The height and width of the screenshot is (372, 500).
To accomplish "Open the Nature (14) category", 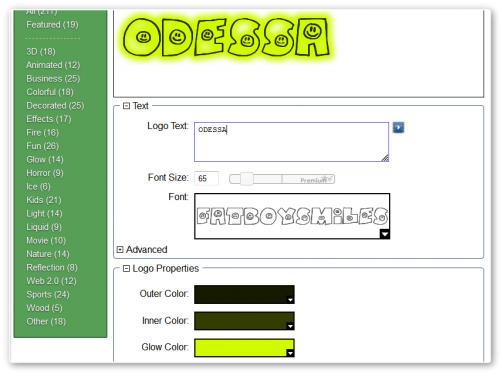I will coord(48,254).
